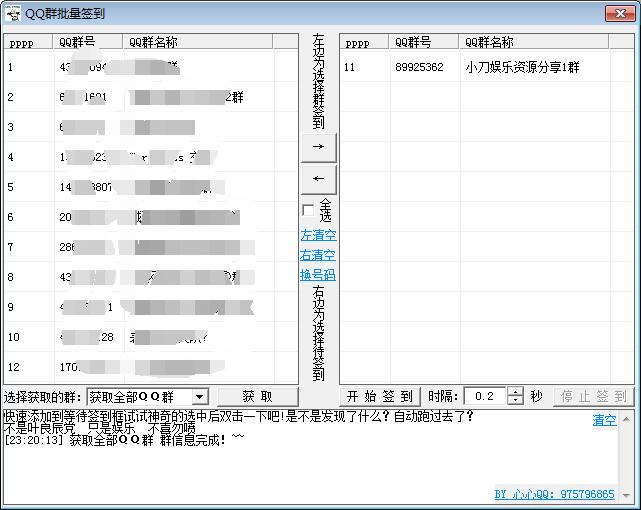Image resolution: width=641 pixels, height=510 pixels.
Task: Close the QQ群批量签到 window
Action: 620,13
